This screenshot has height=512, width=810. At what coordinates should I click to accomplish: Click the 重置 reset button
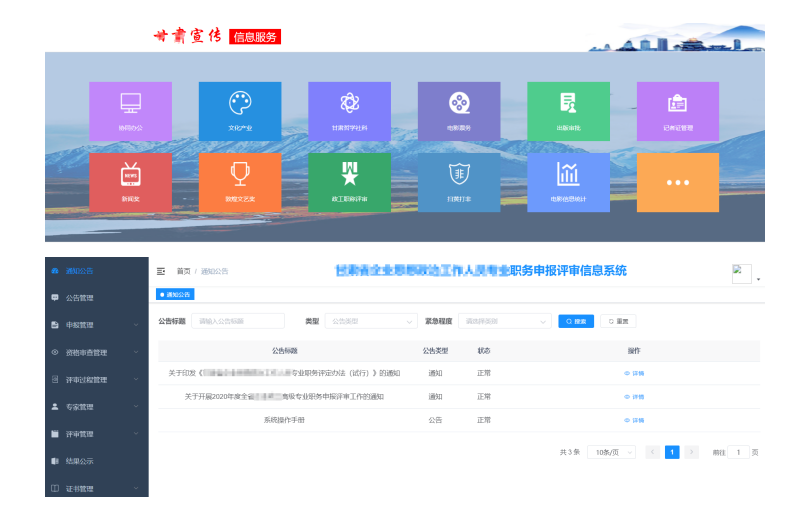617,321
